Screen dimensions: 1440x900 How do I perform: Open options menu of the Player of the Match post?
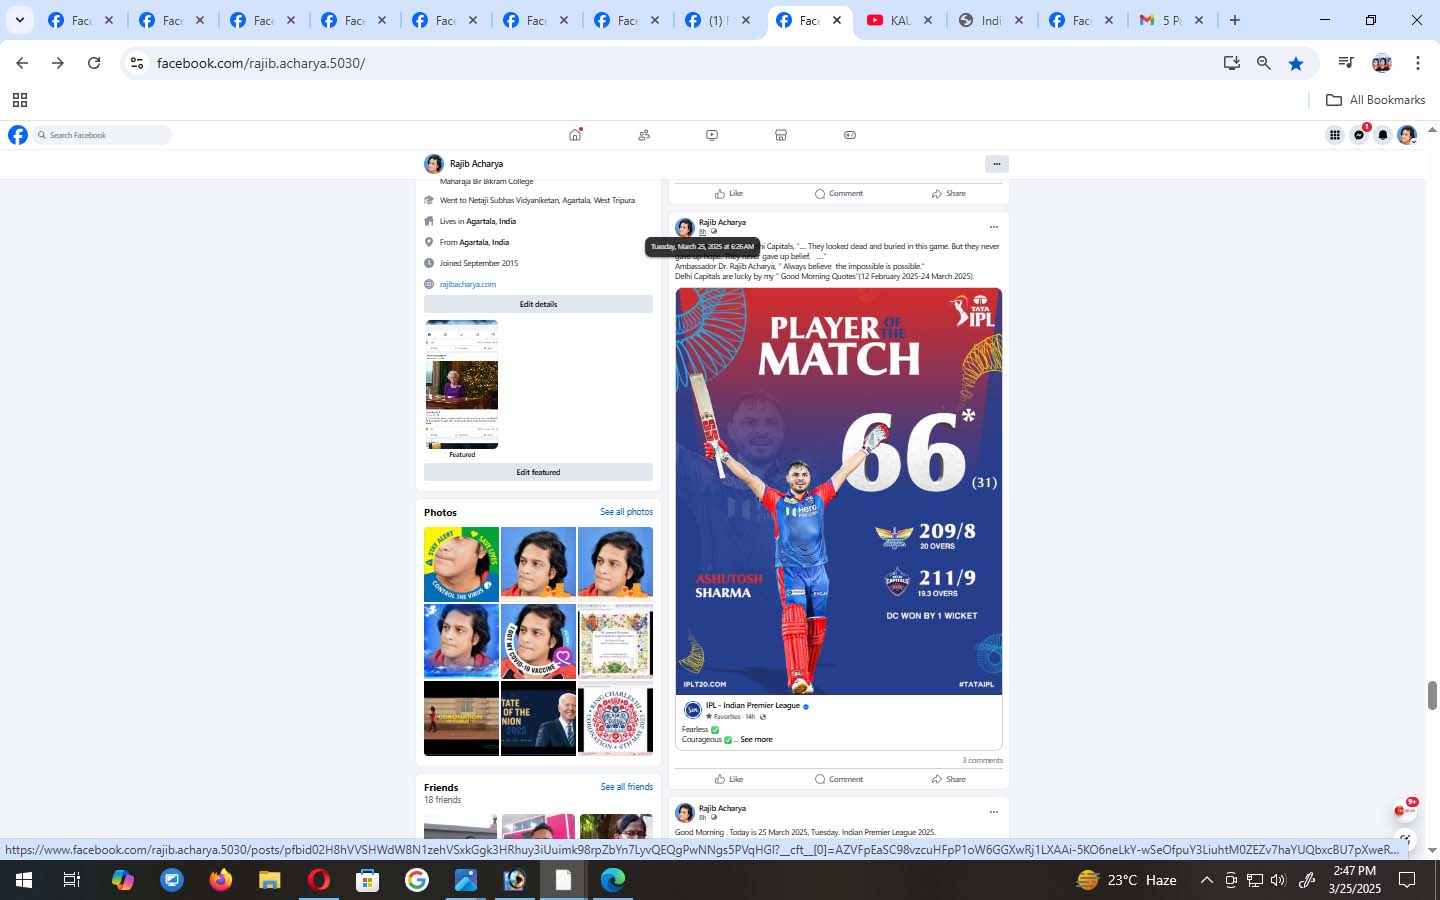point(993,227)
